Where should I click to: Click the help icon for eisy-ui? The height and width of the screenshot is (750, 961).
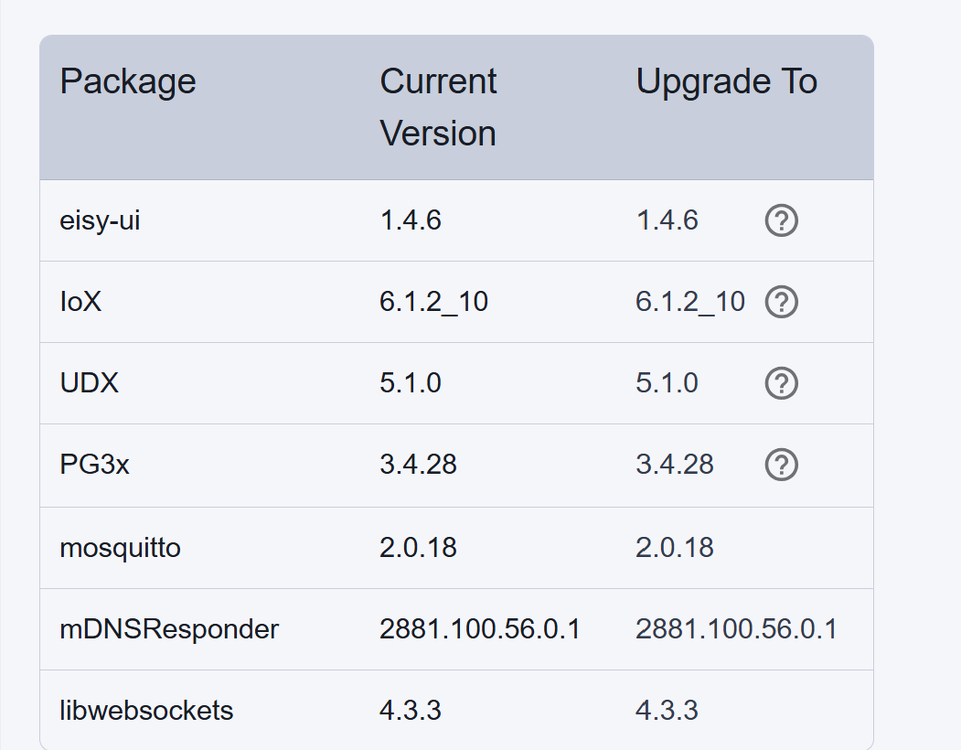point(781,221)
